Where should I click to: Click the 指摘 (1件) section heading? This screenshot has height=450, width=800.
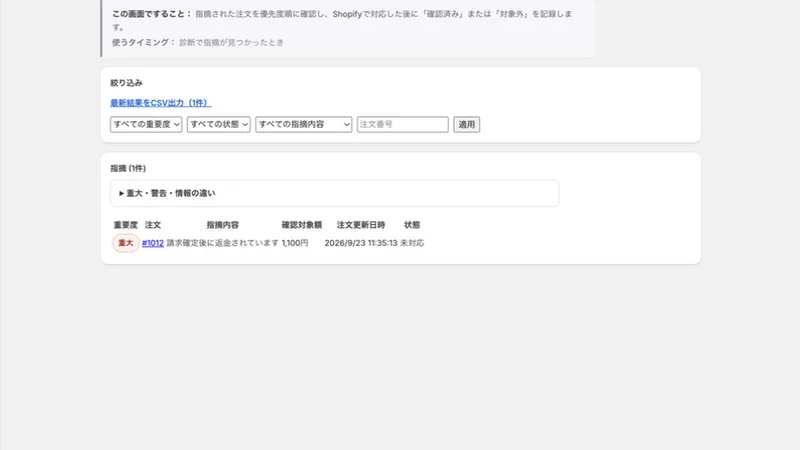[128, 168]
